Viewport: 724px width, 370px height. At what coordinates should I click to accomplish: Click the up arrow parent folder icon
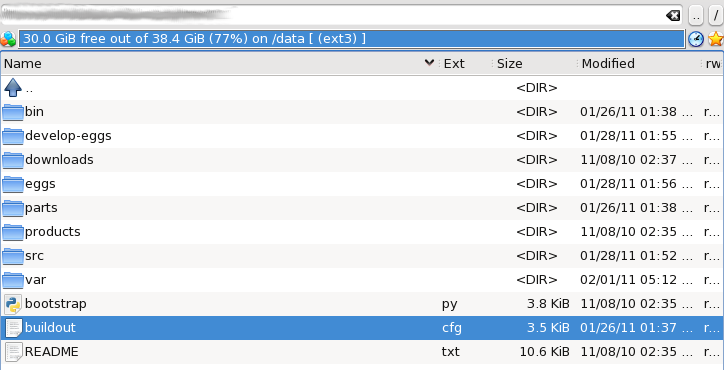pos(12,87)
